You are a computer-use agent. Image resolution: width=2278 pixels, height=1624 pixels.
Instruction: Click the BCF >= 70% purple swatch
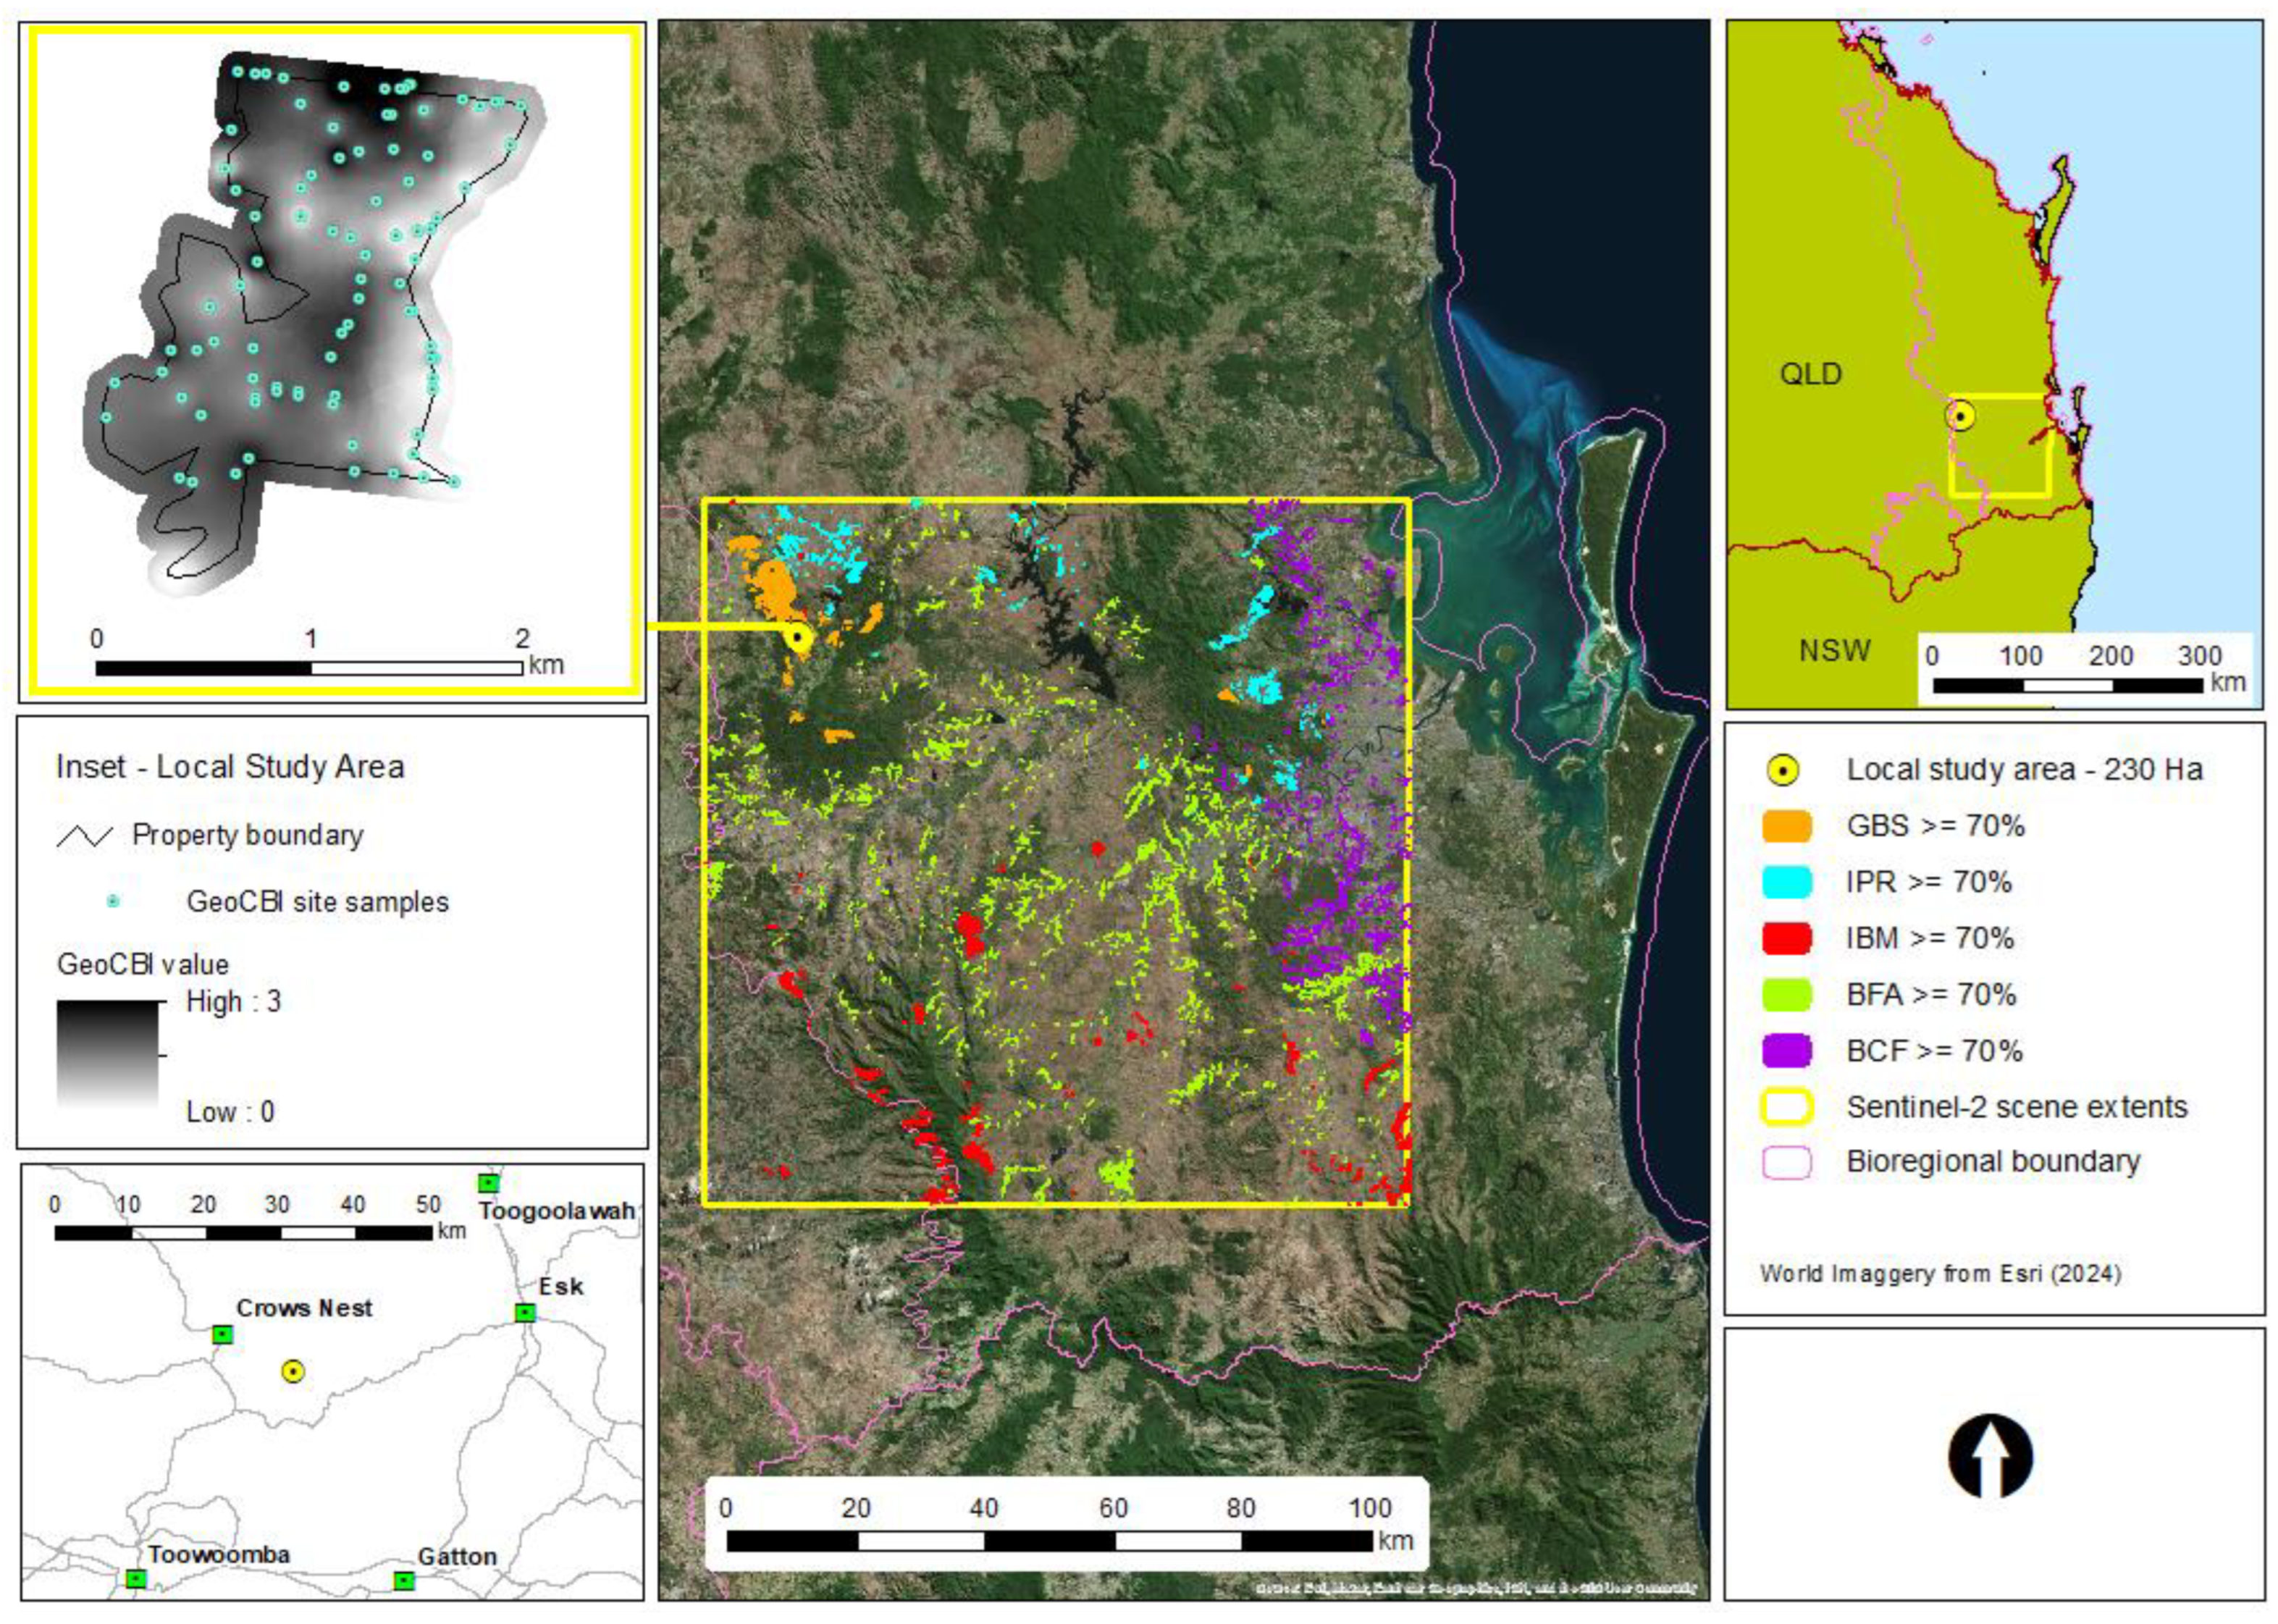pos(1786,1051)
